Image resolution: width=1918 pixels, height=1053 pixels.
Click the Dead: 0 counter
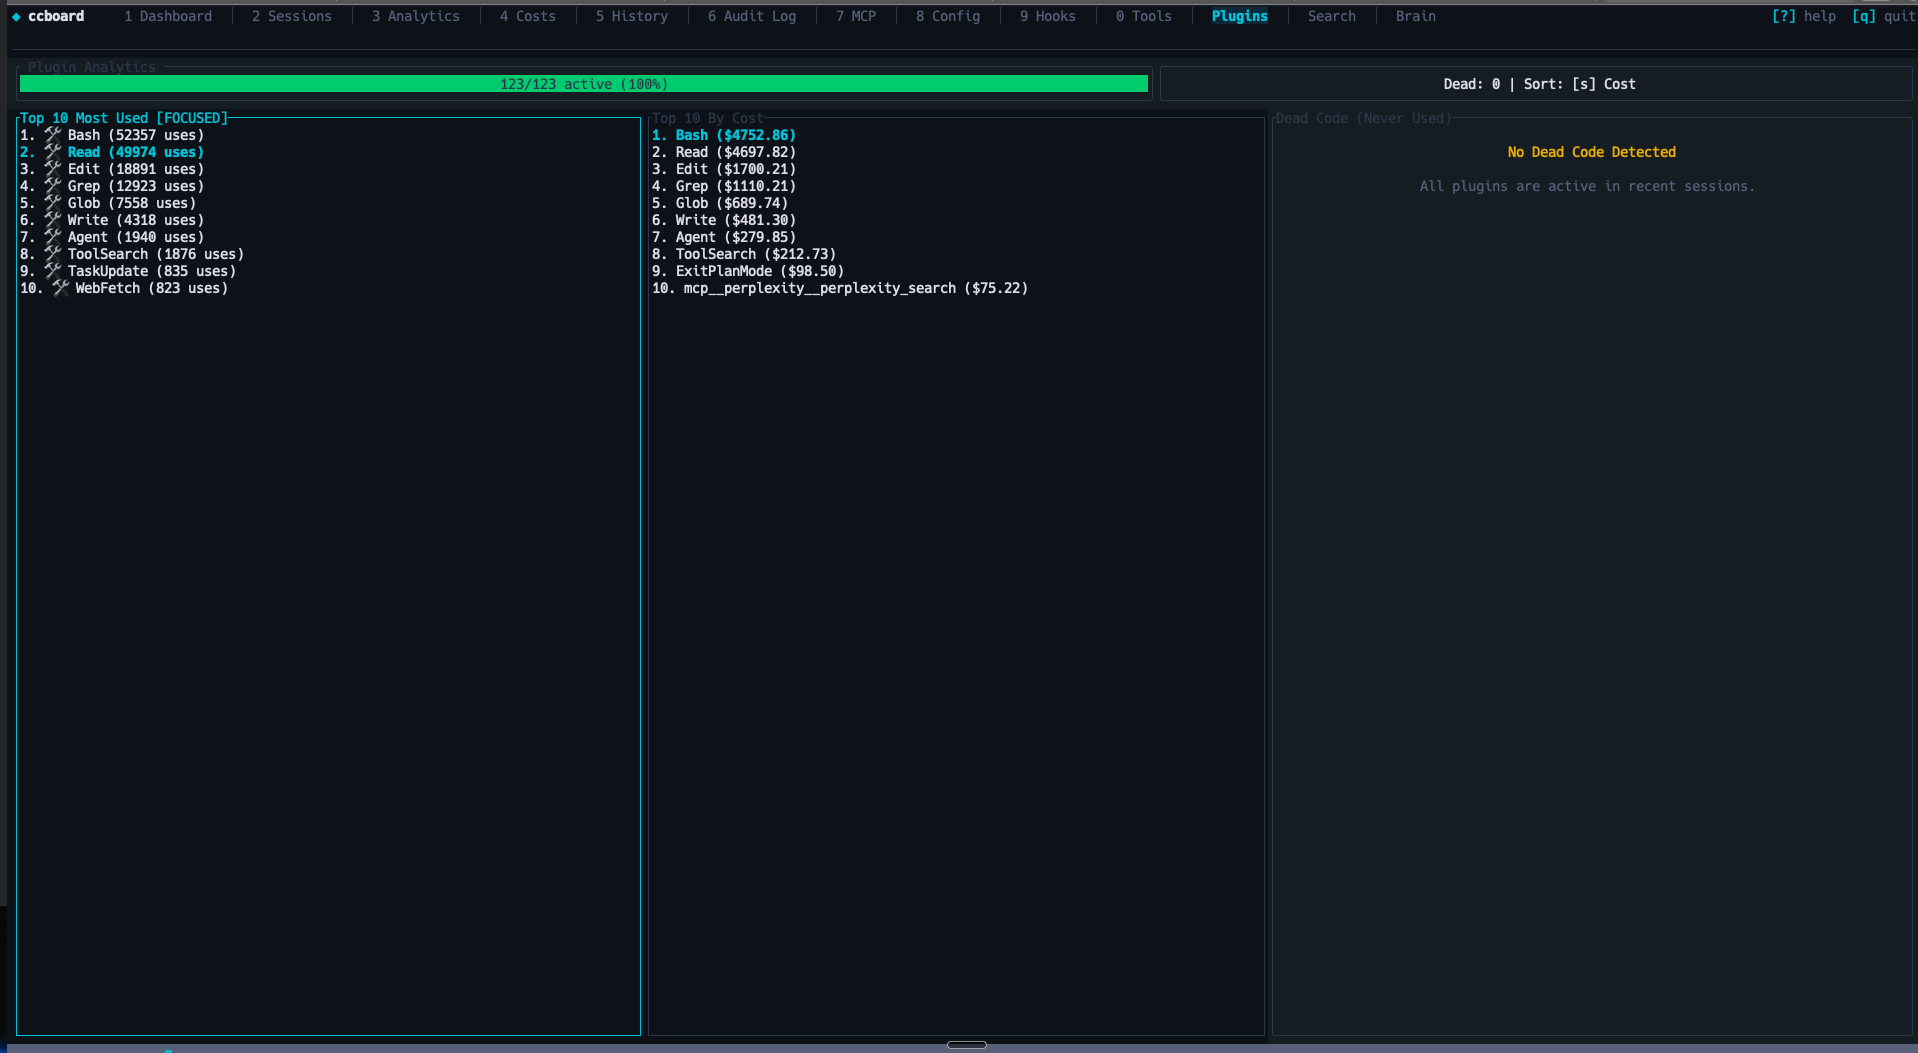1472,84
